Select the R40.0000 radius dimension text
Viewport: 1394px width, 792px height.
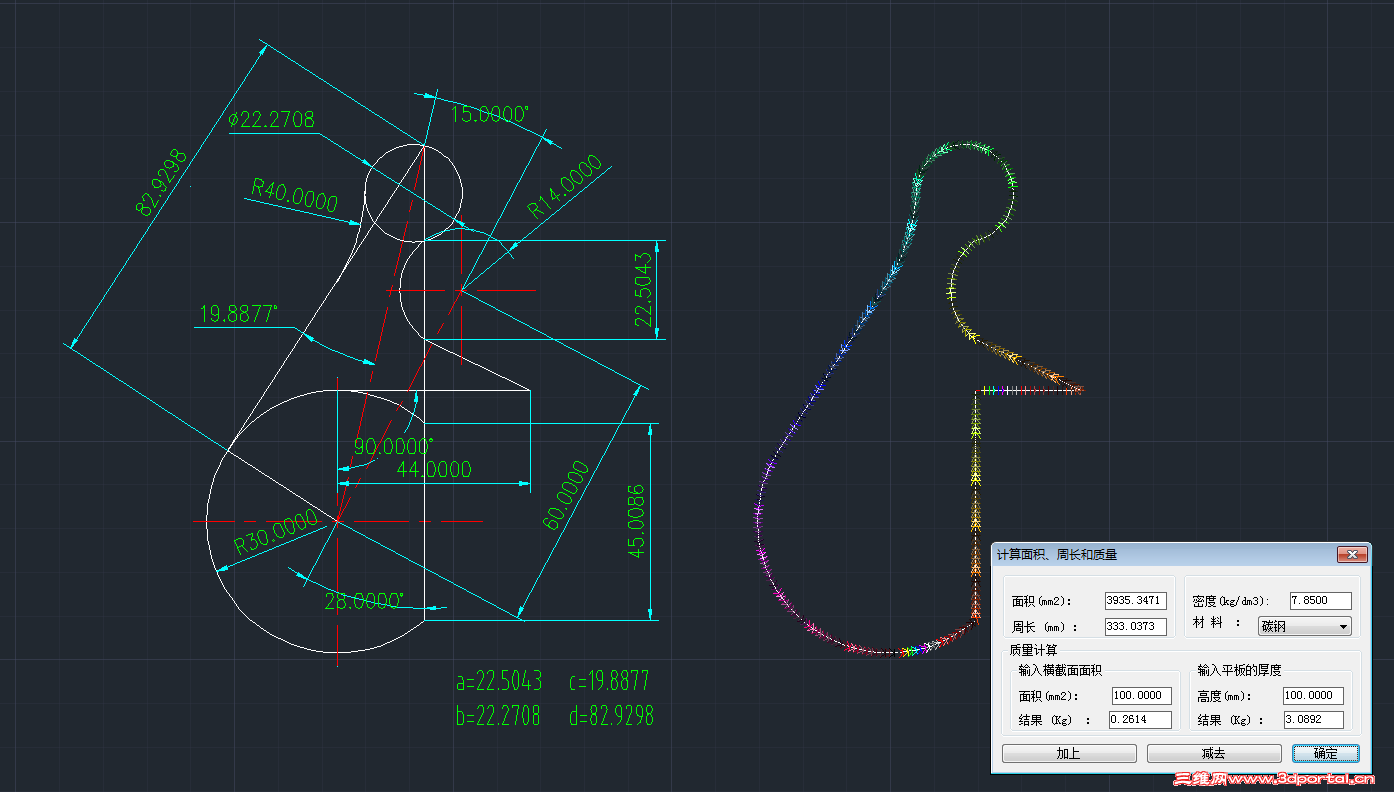point(294,195)
